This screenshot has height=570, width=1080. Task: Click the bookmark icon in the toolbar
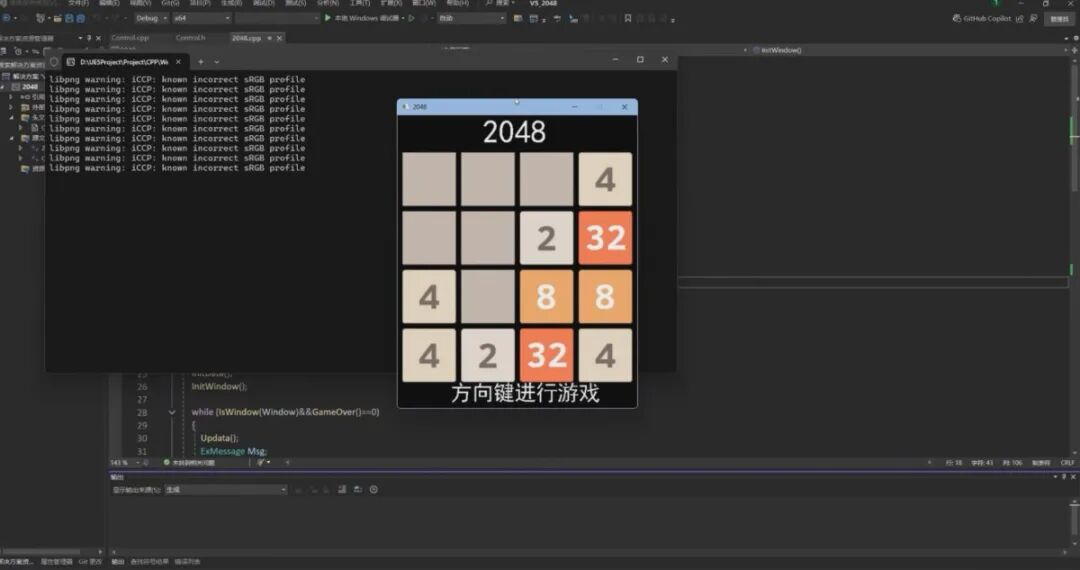(x=627, y=18)
